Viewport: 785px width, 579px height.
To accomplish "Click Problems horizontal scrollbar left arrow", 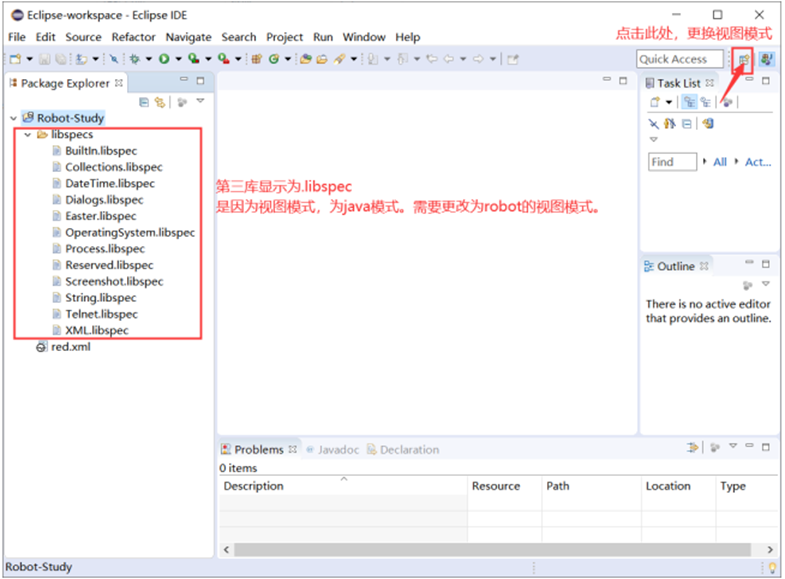I will [226, 550].
